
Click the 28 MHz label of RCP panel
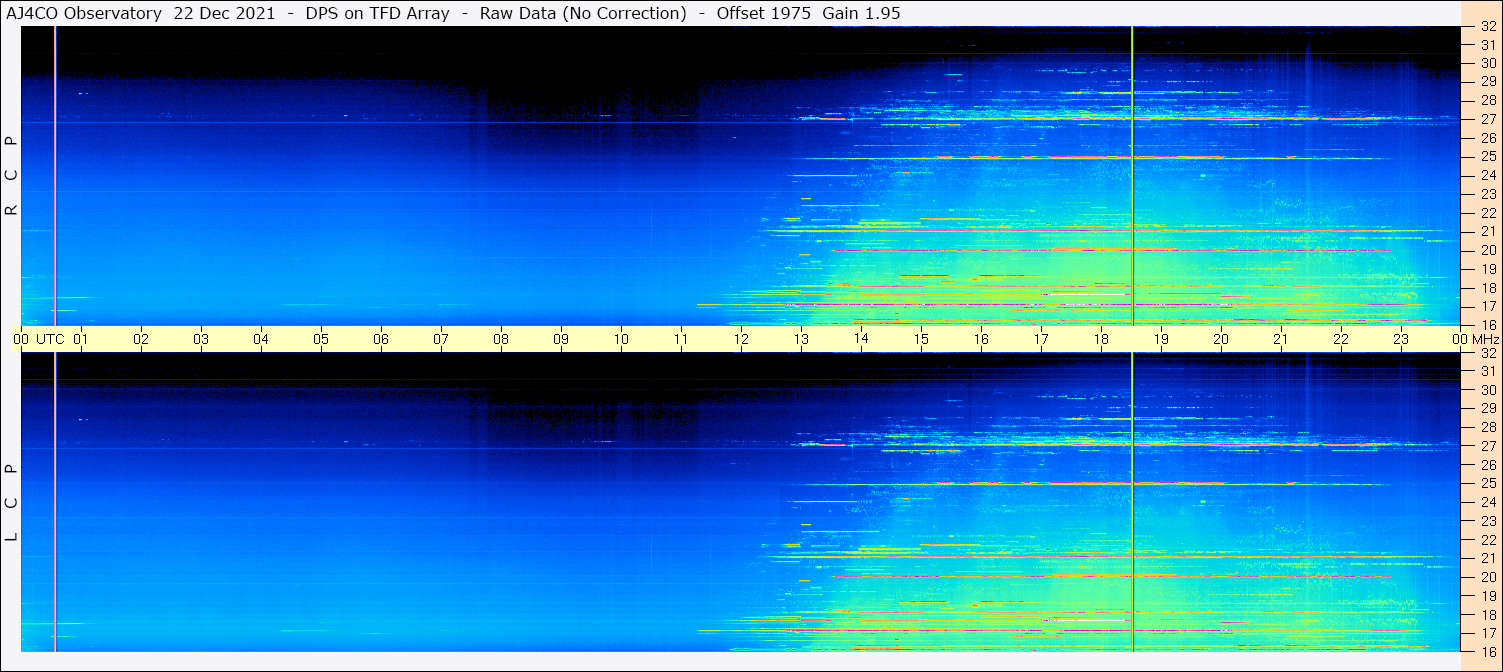(x=1487, y=100)
